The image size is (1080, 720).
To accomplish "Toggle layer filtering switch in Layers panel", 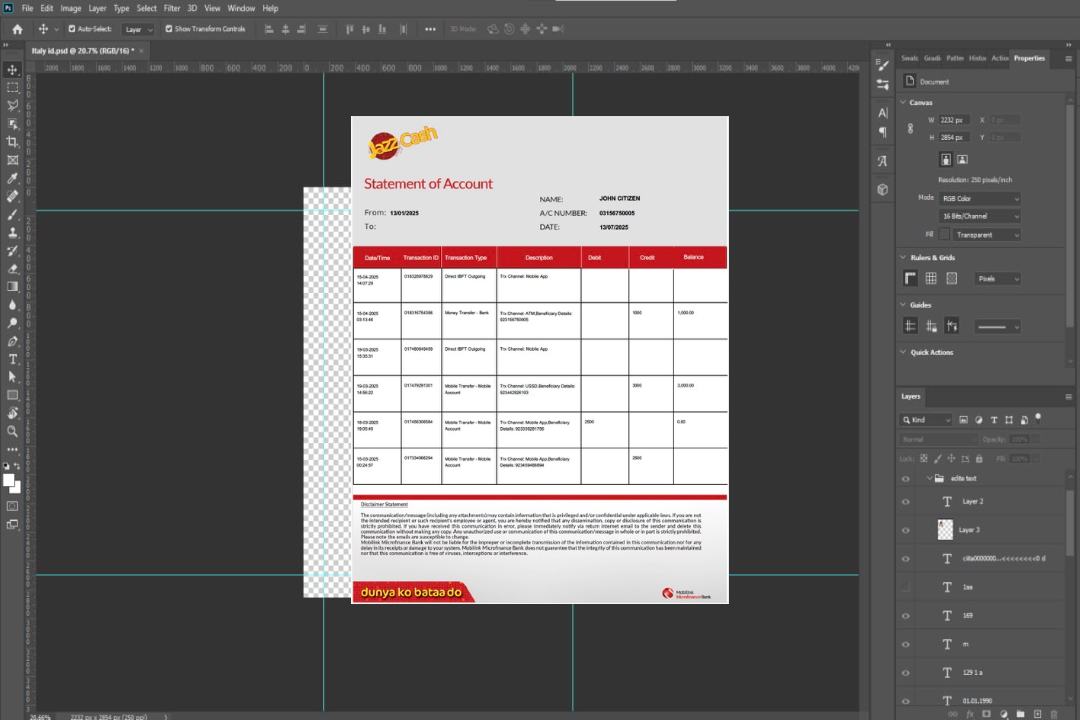I will click(x=1038, y=418).
